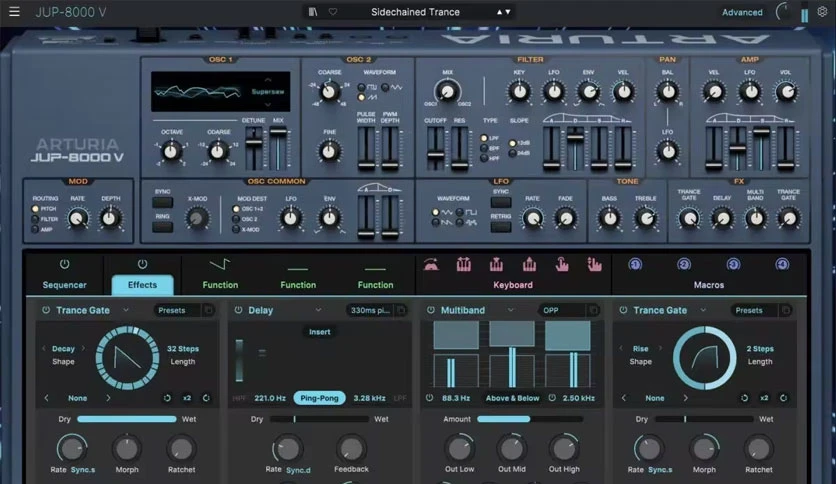
Task: Select the third keyboard modulation icon
Action: (496, 264)
